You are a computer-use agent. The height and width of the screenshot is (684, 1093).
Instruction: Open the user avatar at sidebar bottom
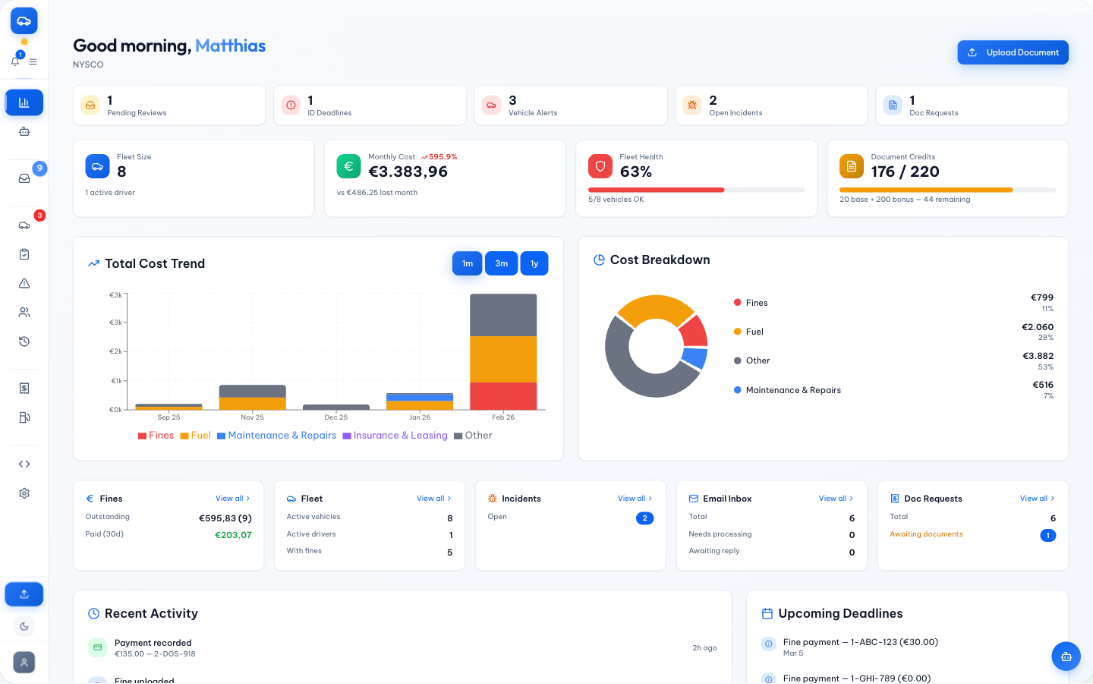24,661
